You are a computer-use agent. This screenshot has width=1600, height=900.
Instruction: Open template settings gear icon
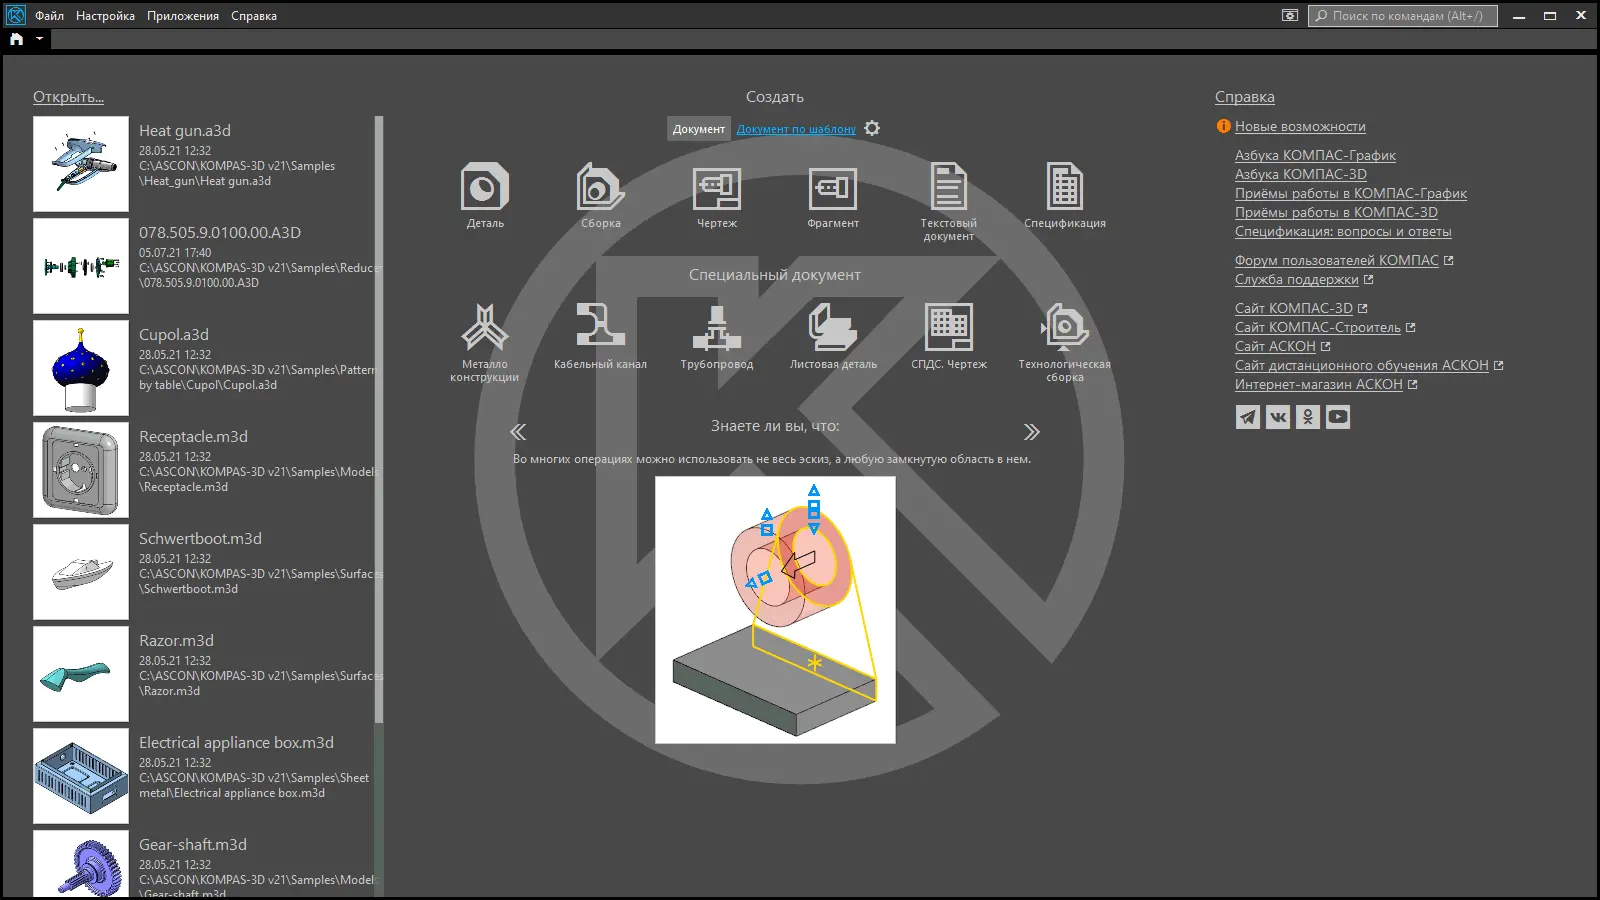(872, 129)
